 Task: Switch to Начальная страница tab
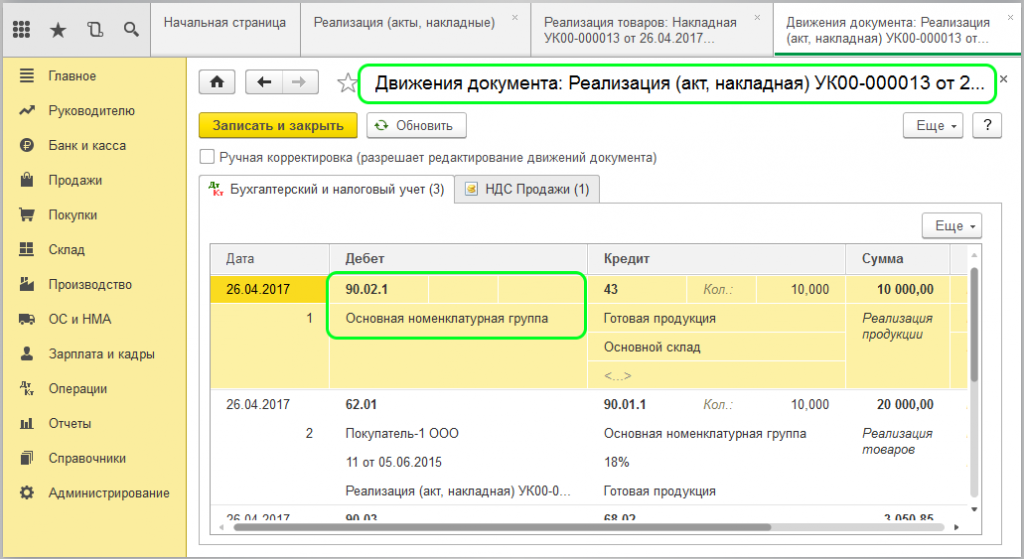point(225,30)
